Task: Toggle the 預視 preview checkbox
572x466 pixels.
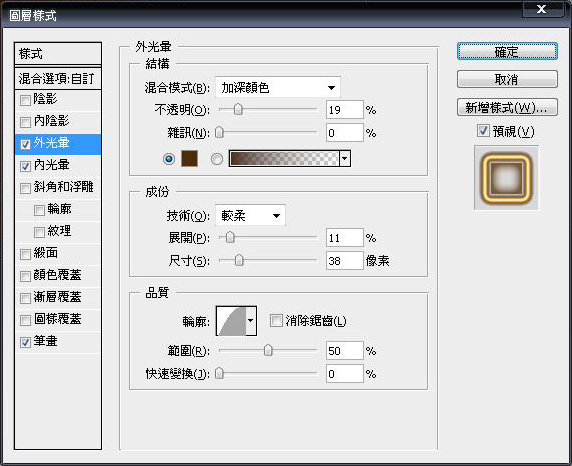Action: point(483,131)
